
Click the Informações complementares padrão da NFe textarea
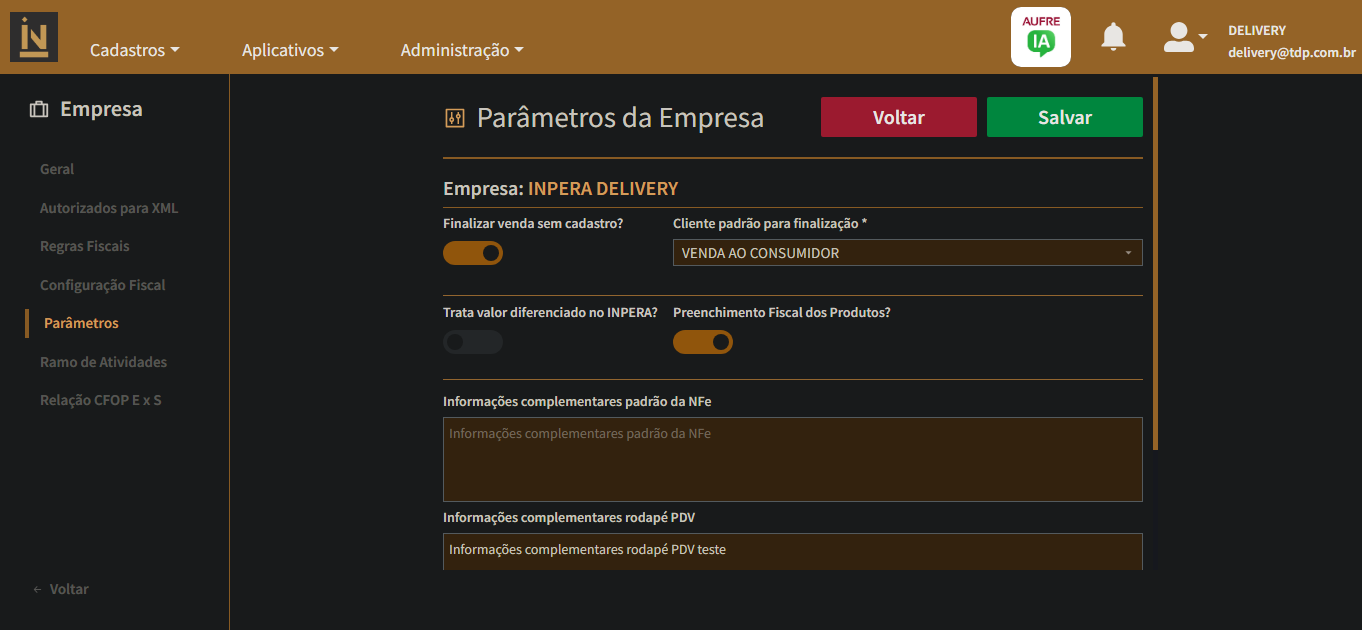click(793, 459)
